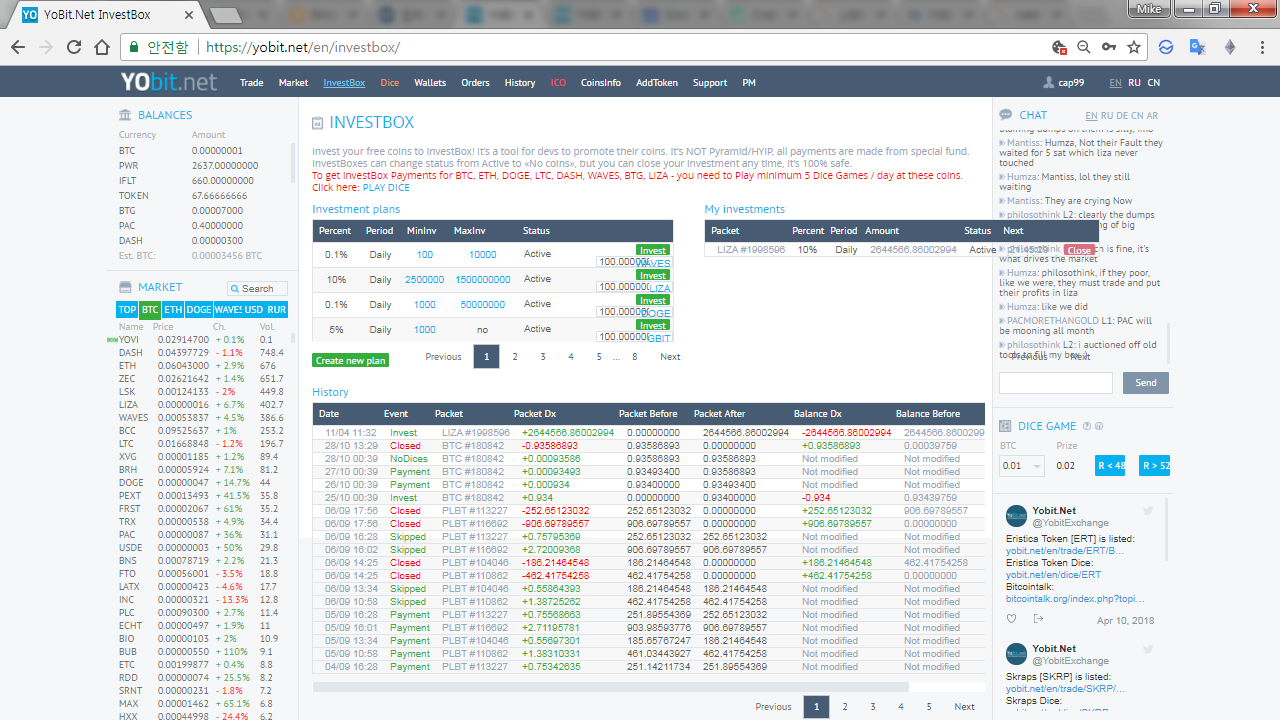This screenshot has height=720, width=1280.
Task: Click the Market panel icon
Action: click(x=125, y=287)
